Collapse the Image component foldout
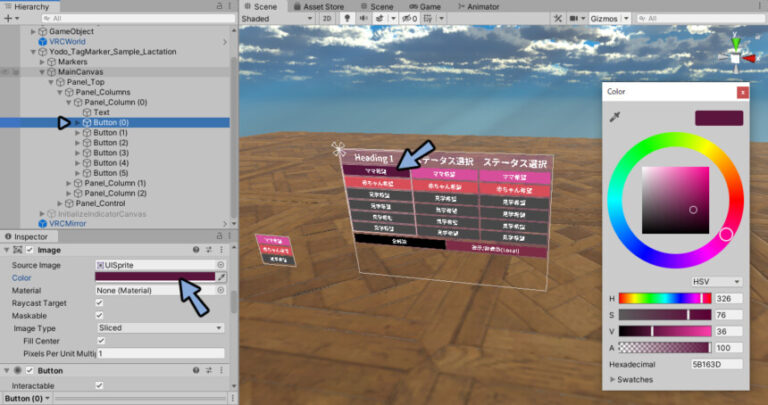This screenshot has width=768, height=405. click(6, 250)
